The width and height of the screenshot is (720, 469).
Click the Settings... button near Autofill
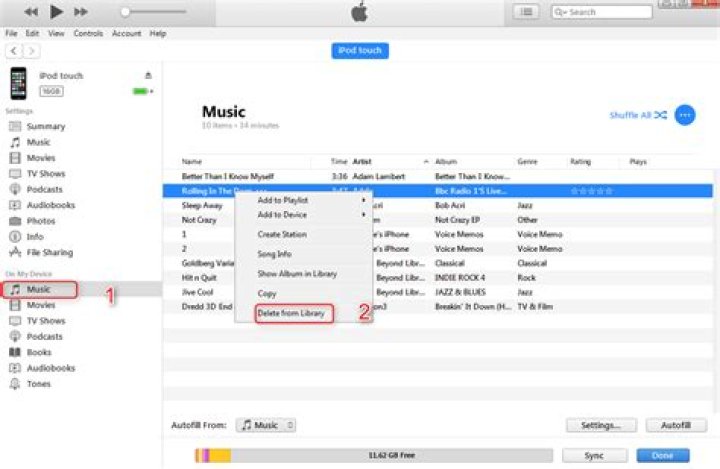[x=601, y=425]
